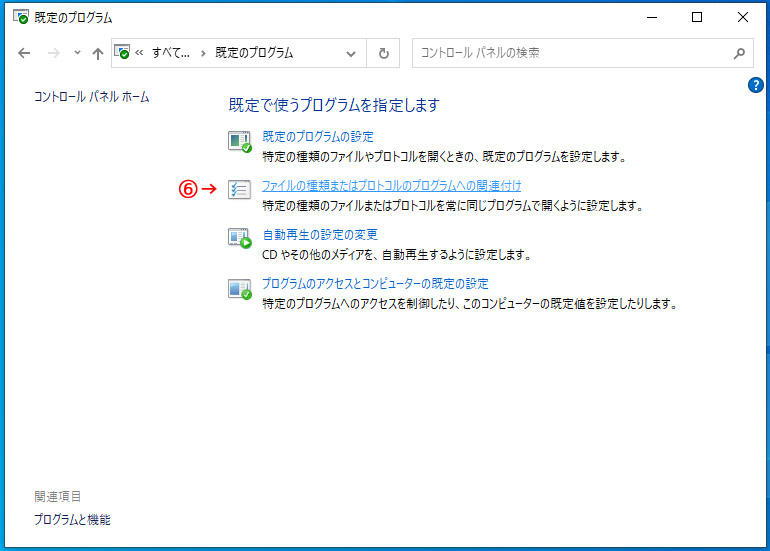Image resolution: width=770 pixels, height=551 pixels.
Task: Select the すべて... breadcrumb
Action: 170,53
